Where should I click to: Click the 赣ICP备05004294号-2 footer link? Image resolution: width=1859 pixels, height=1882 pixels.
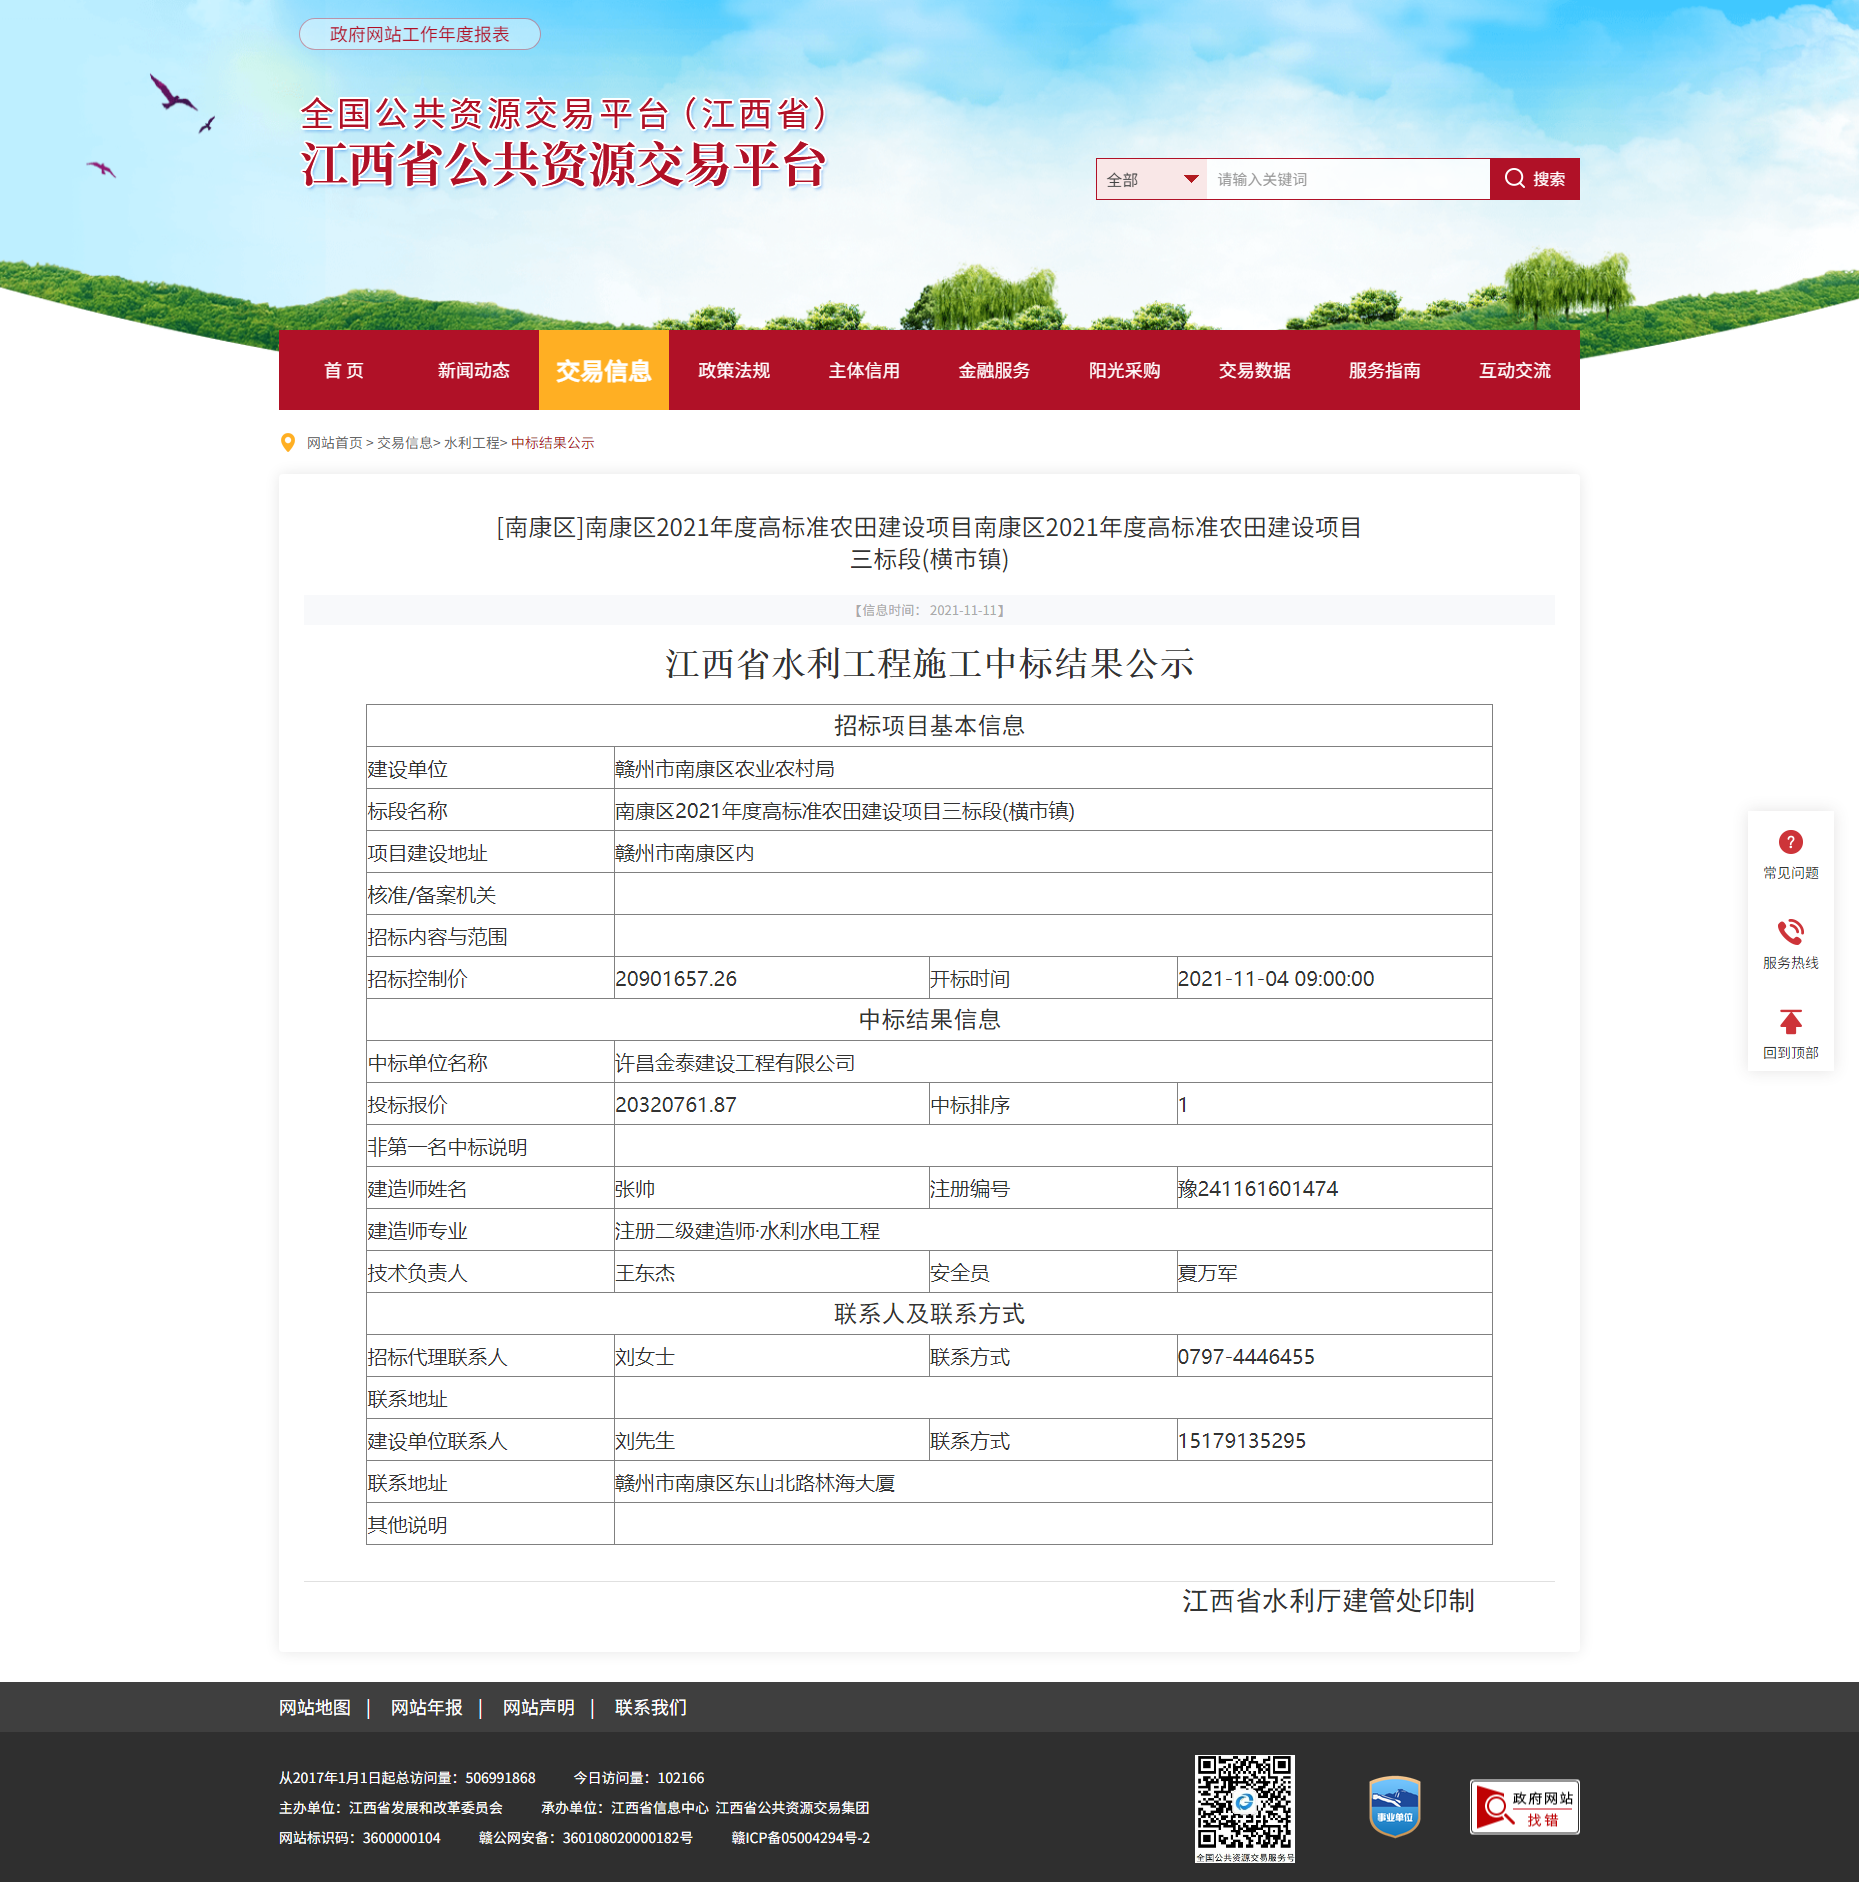click(x=801, y=1837)
